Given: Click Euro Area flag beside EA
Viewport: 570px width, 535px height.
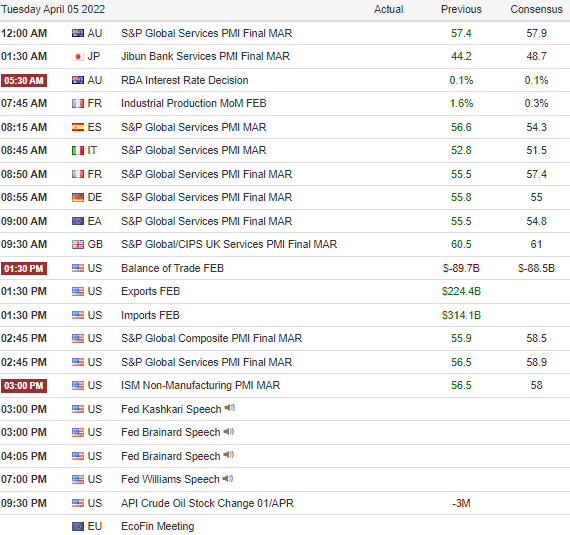Looking at the screenshot, I should click(x=78, y=221).
